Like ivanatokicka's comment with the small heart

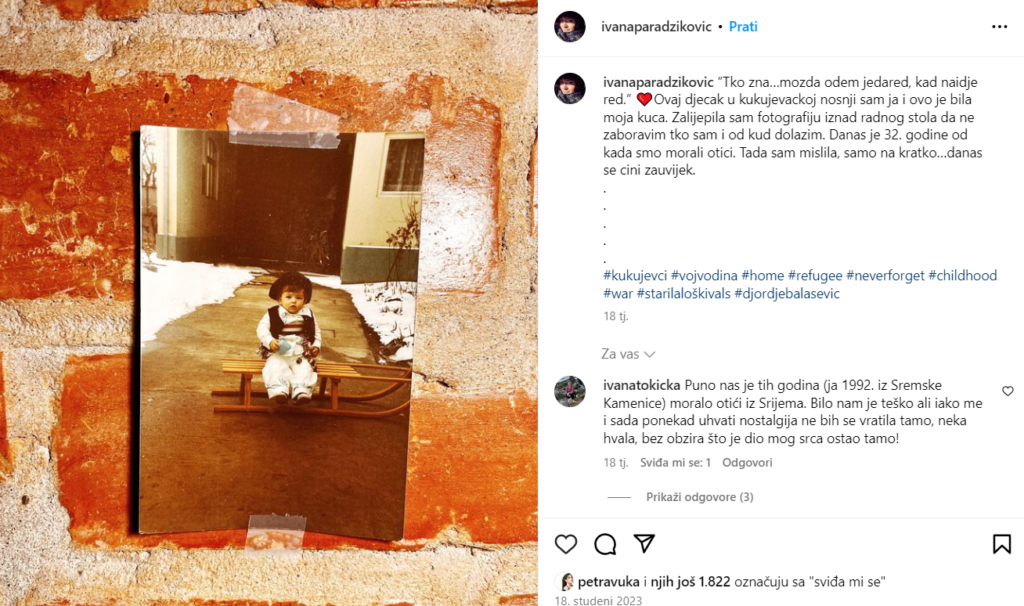pyautogui.click(x=1008, y=391)
